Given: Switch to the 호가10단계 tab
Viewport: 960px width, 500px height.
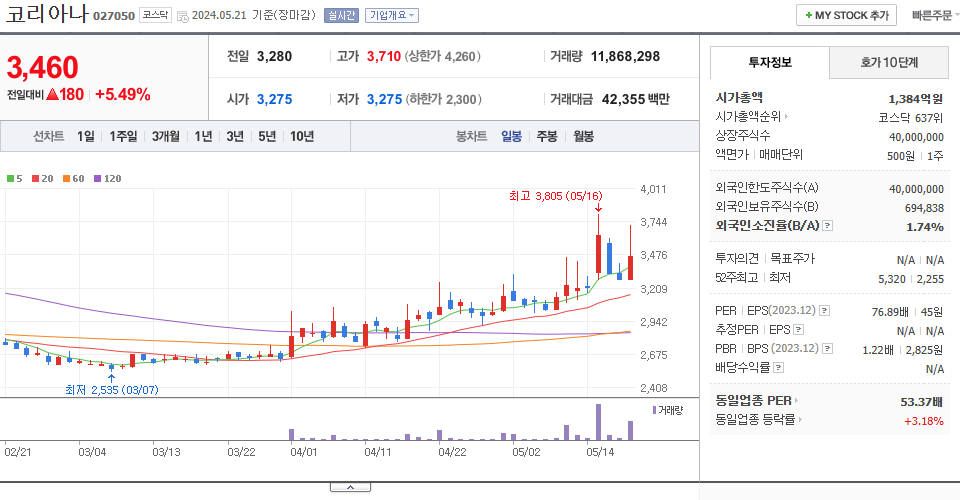Looking at the screenshot, I should coord(889,62).
